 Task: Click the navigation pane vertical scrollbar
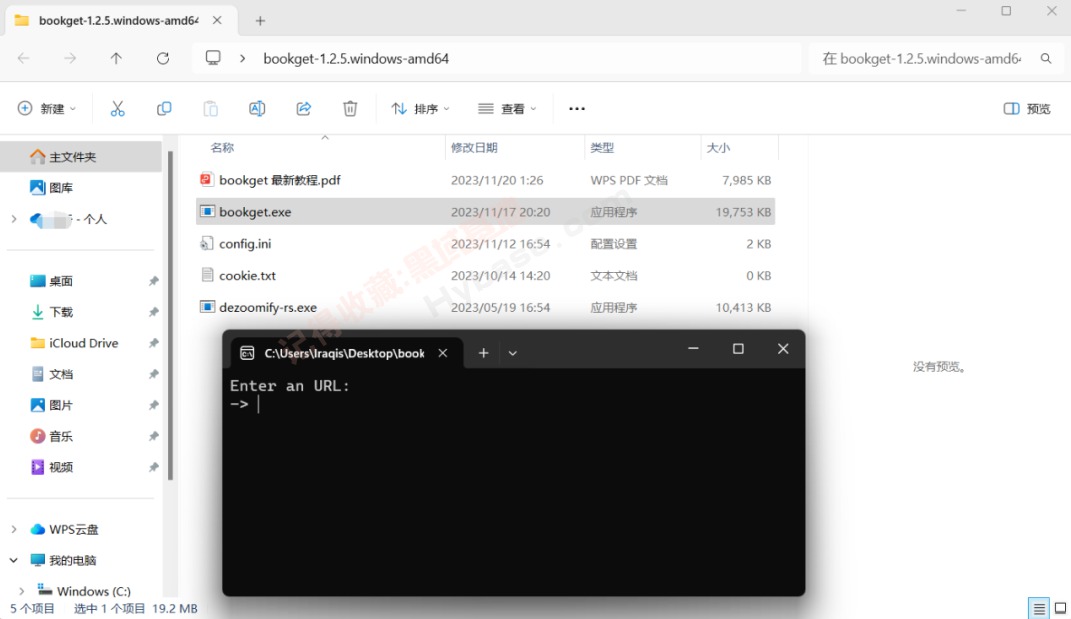click(x=170, y=316)
